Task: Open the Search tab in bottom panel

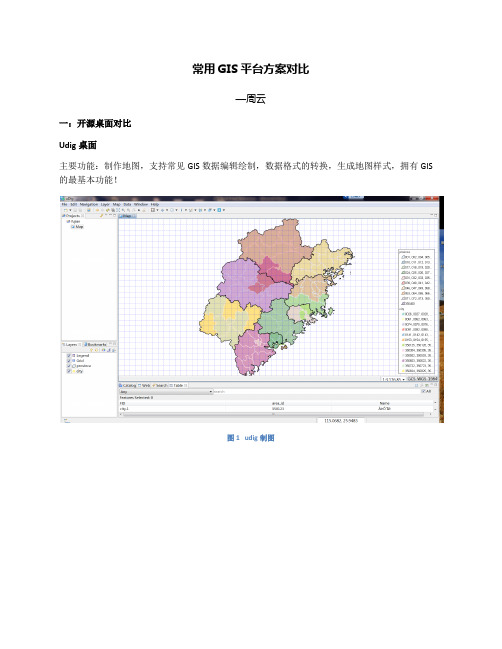Action: coord(160,385)
